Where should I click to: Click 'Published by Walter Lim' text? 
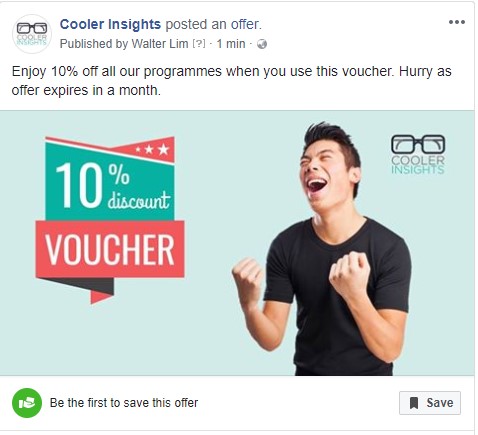[x=124, y=44]
